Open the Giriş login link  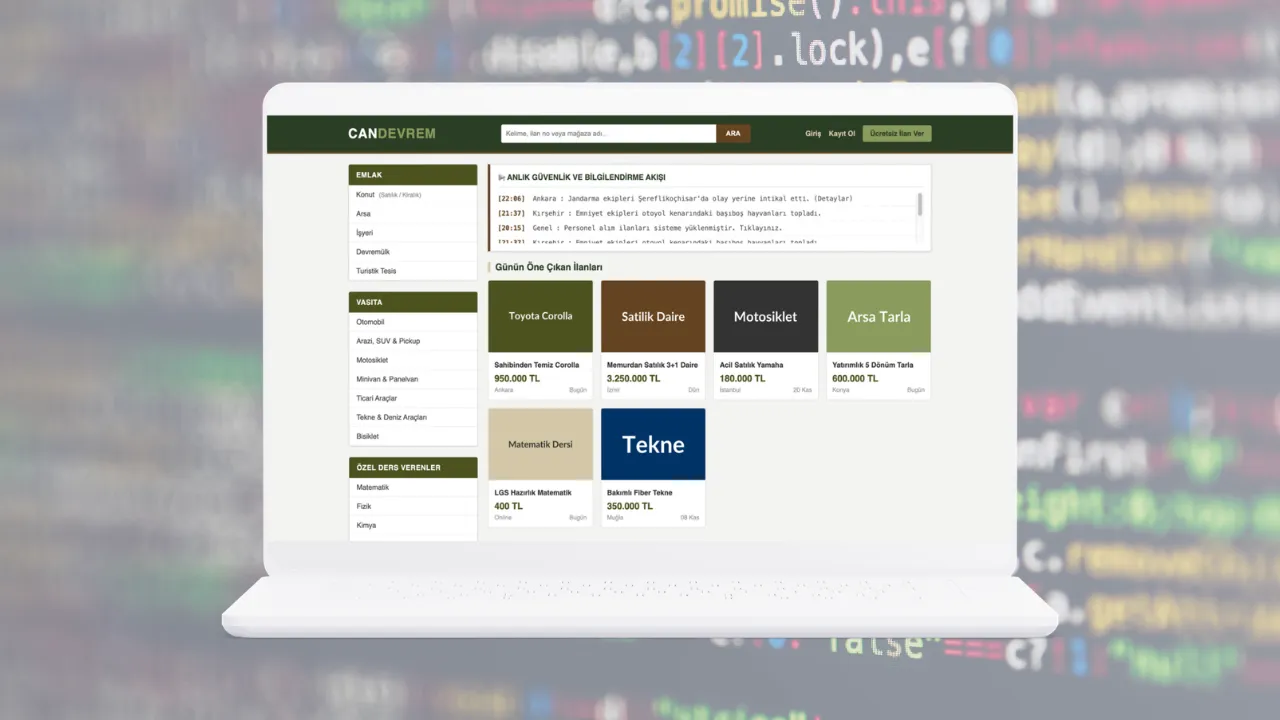[x=813, y=133]
